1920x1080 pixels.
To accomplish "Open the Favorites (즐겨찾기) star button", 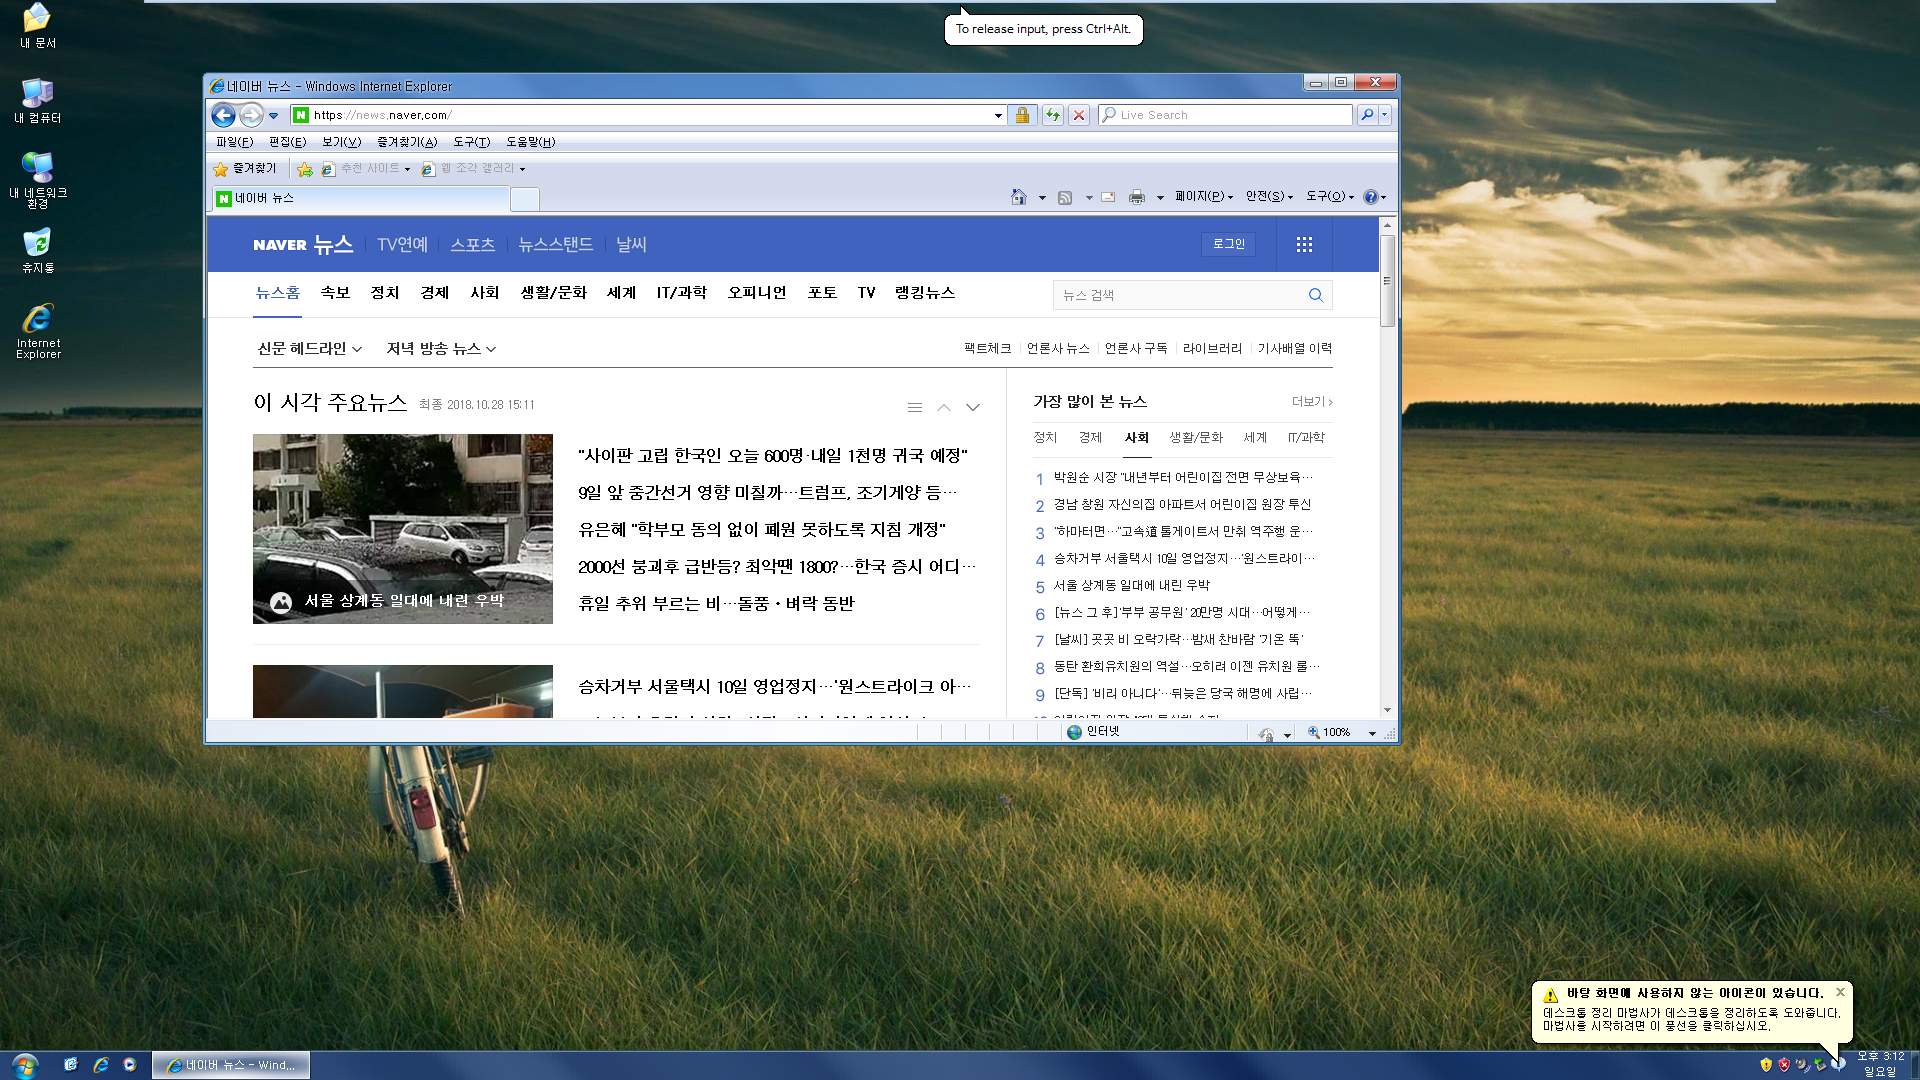I will coord(245,169).
